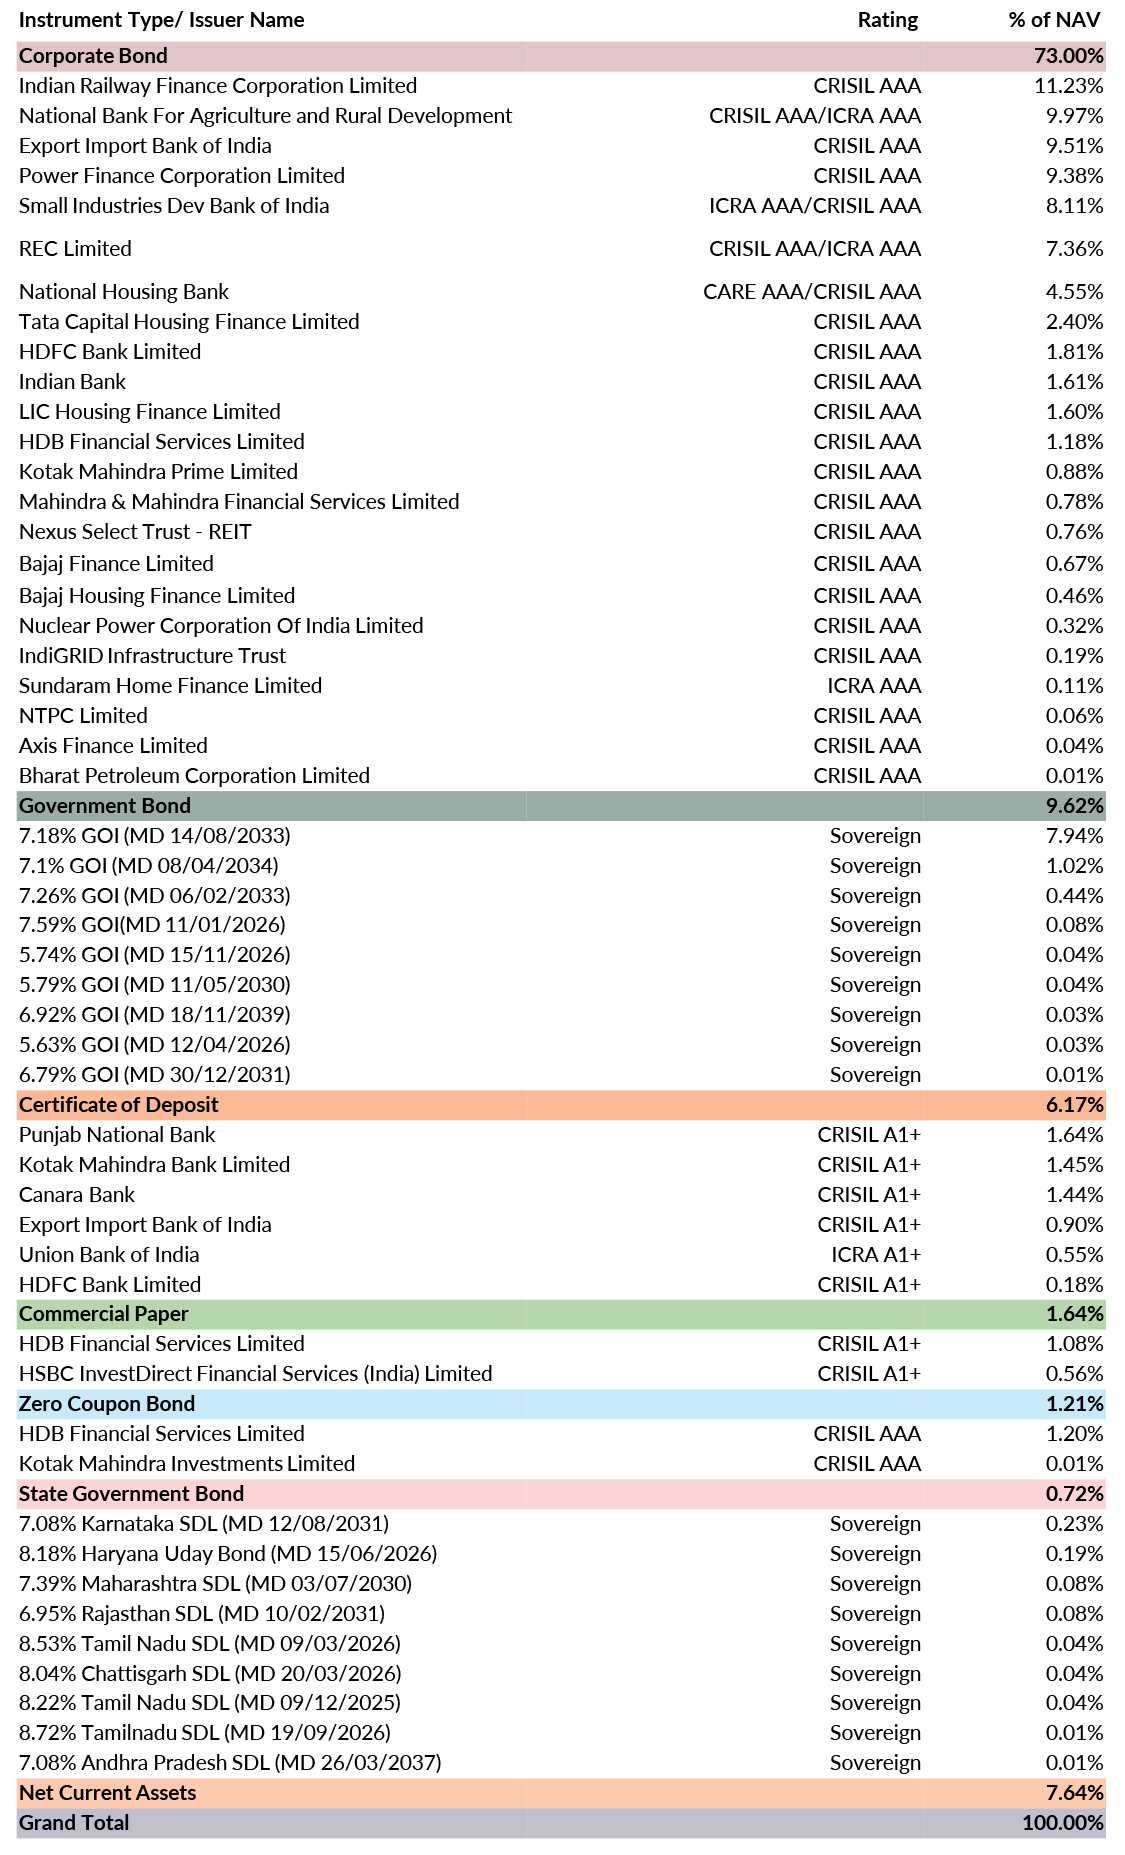Click the CARE AAA/CRISIL AAA rating cell
The image size is (1125, 1855).
[811, 292]
